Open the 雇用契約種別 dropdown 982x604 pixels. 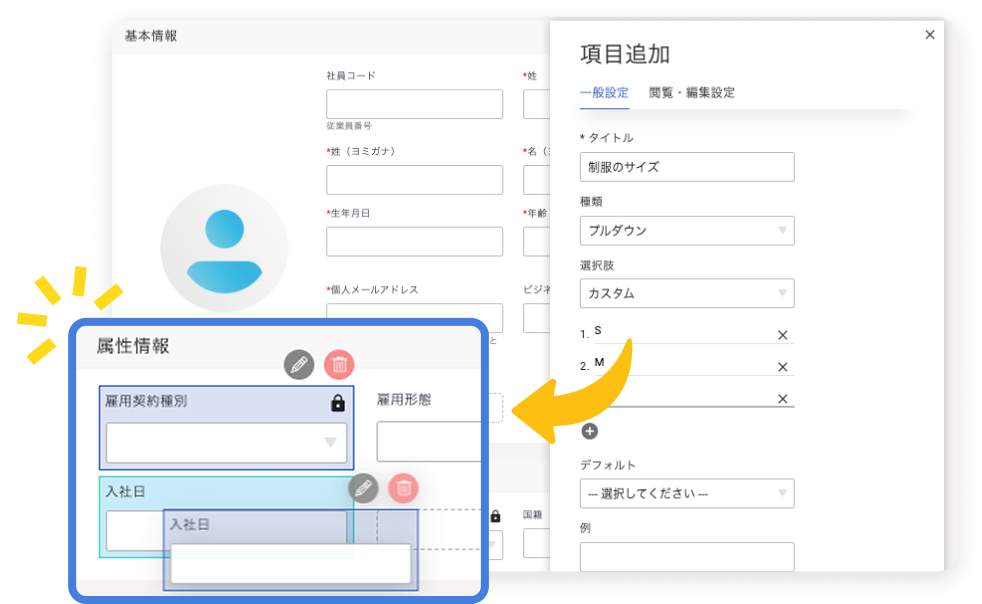[227, 443]
